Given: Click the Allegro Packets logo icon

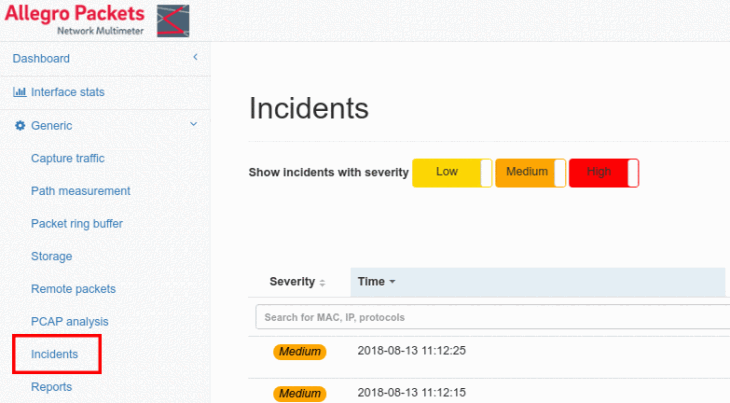Looking at the screenshot, I should (174, 20).
